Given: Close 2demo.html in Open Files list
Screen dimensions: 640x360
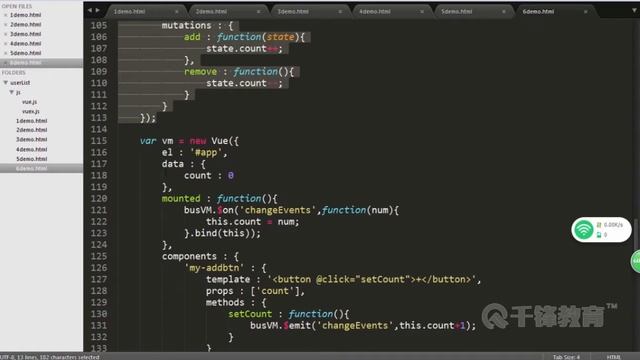Looking at the screenshot, I should pyautogui.click(x=5, y=24).
